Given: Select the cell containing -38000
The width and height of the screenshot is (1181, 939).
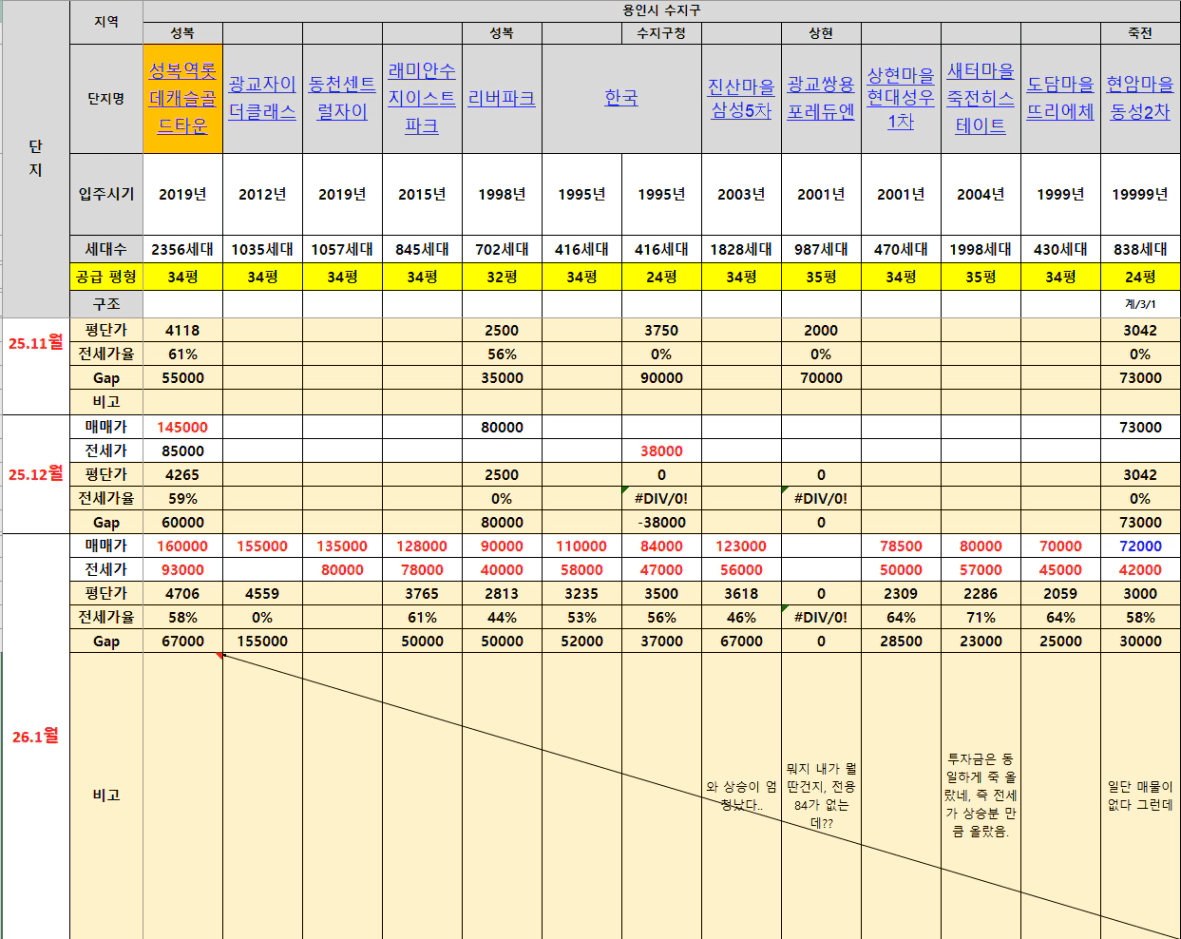Looking at the screenshot, I should 661,522.
